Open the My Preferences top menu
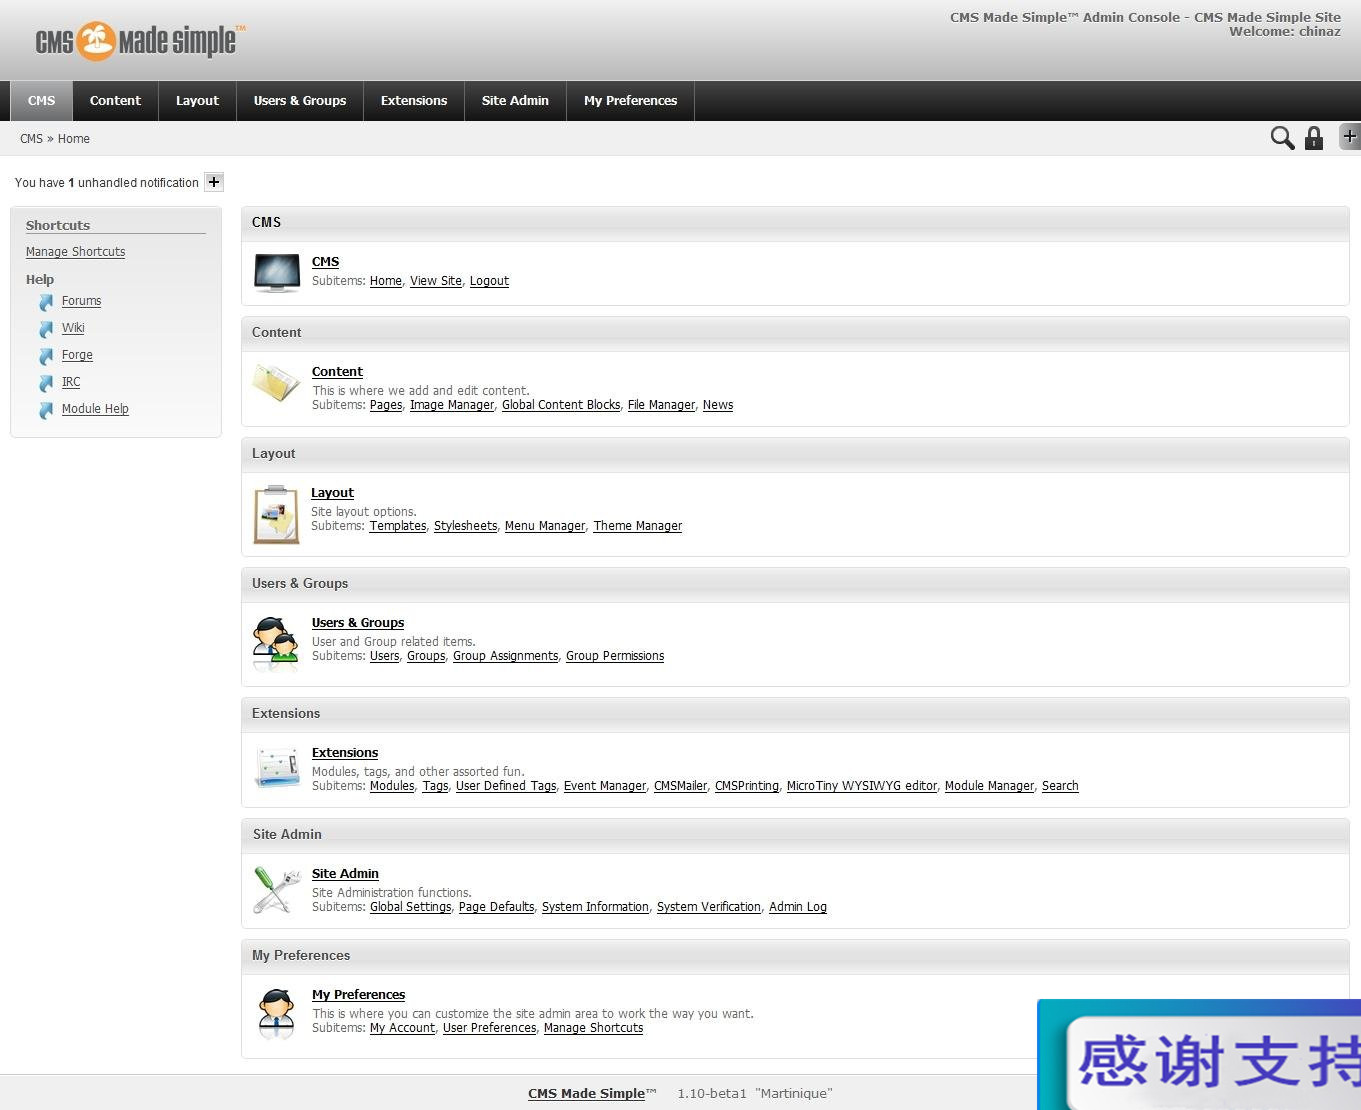 pos(631,101)
